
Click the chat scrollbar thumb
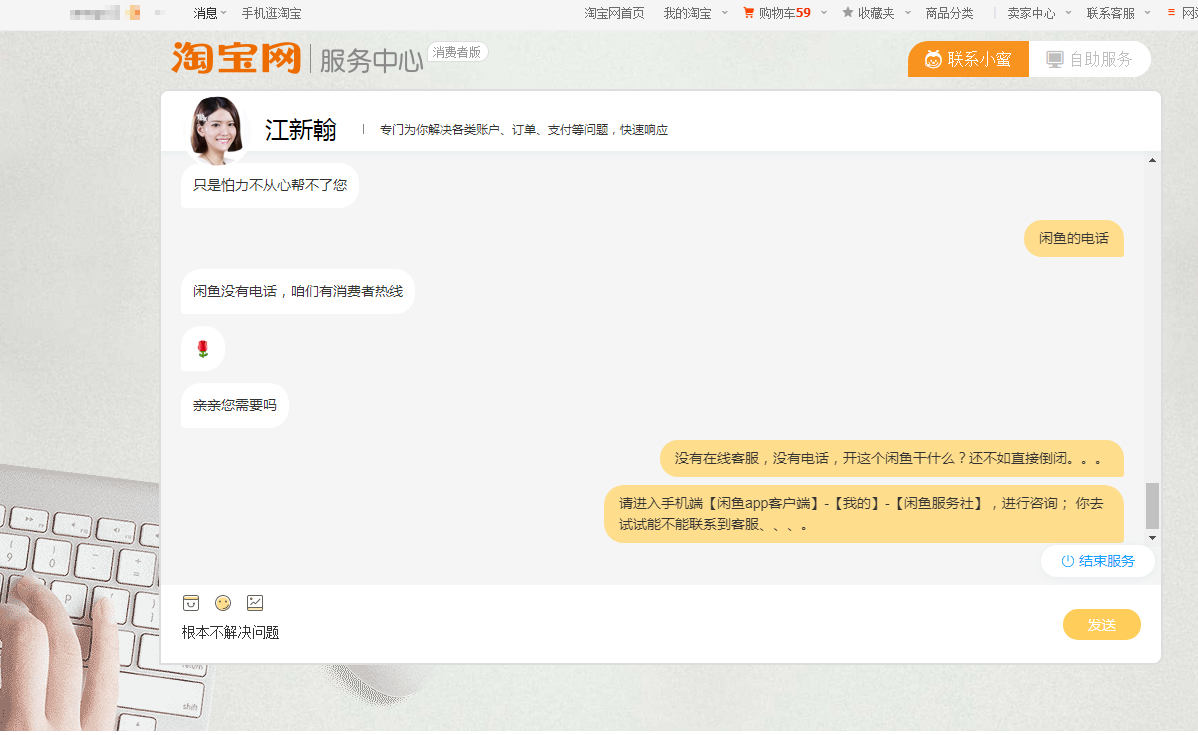1152,506
